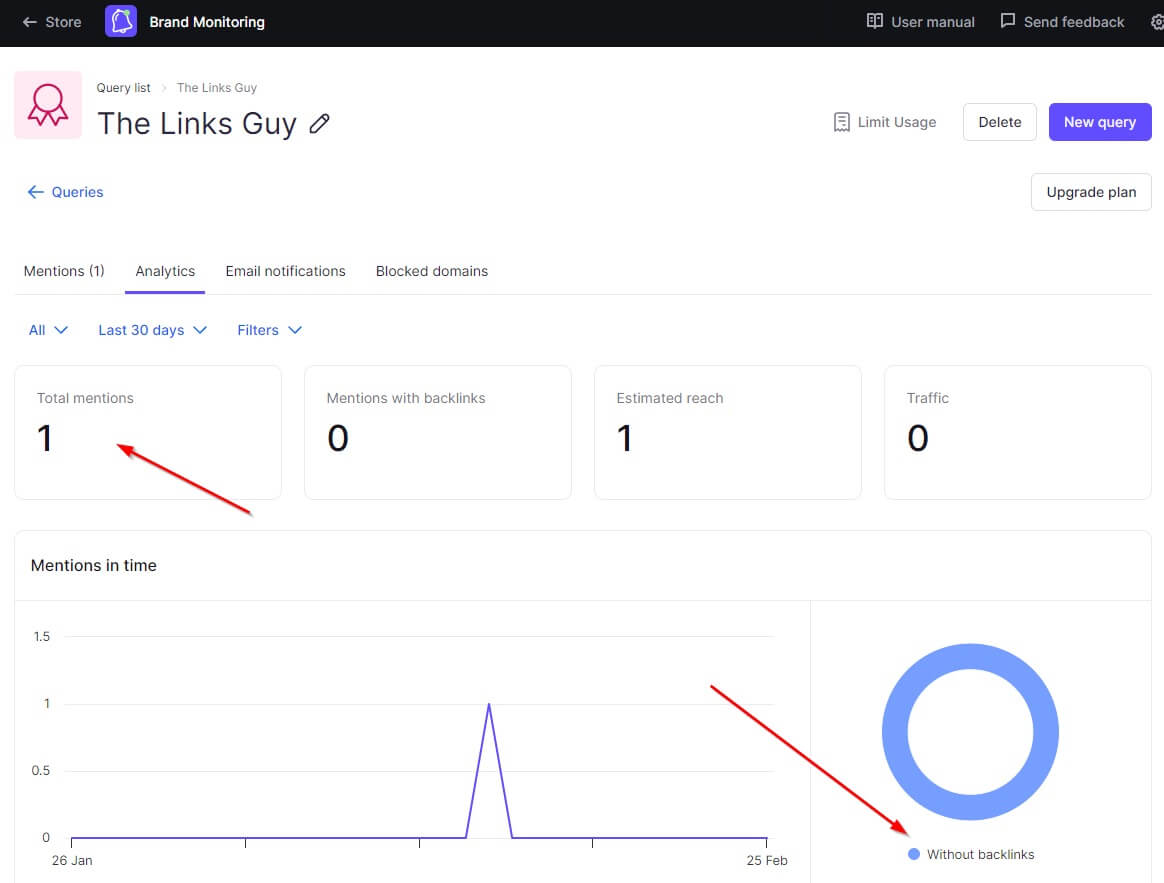Viewport: 1164px width, 883px height.
Task: Click the Total mentions card
Action: pos(148,432)
